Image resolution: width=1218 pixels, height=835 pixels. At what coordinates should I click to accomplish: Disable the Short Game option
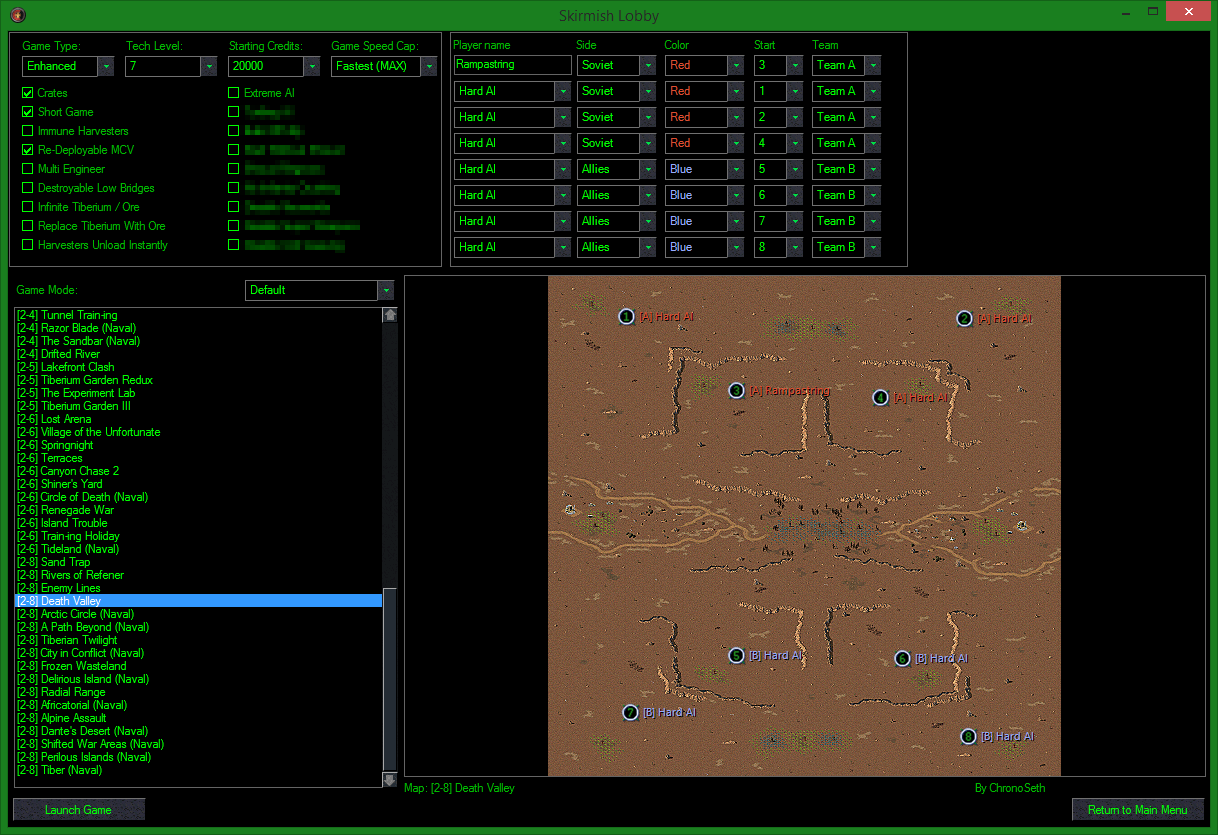(x=28, y=112)
